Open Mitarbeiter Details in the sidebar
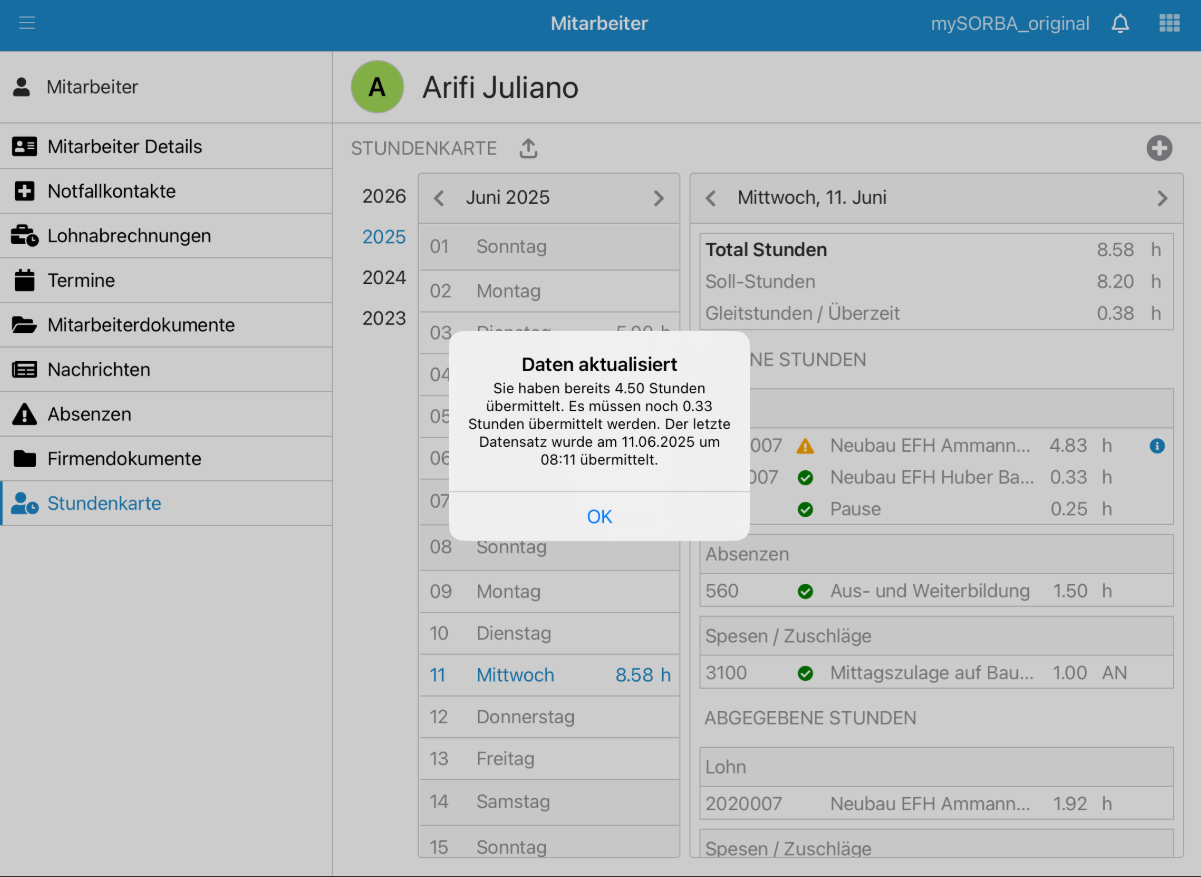This screenshot has width=1201, height=877. 125,147
